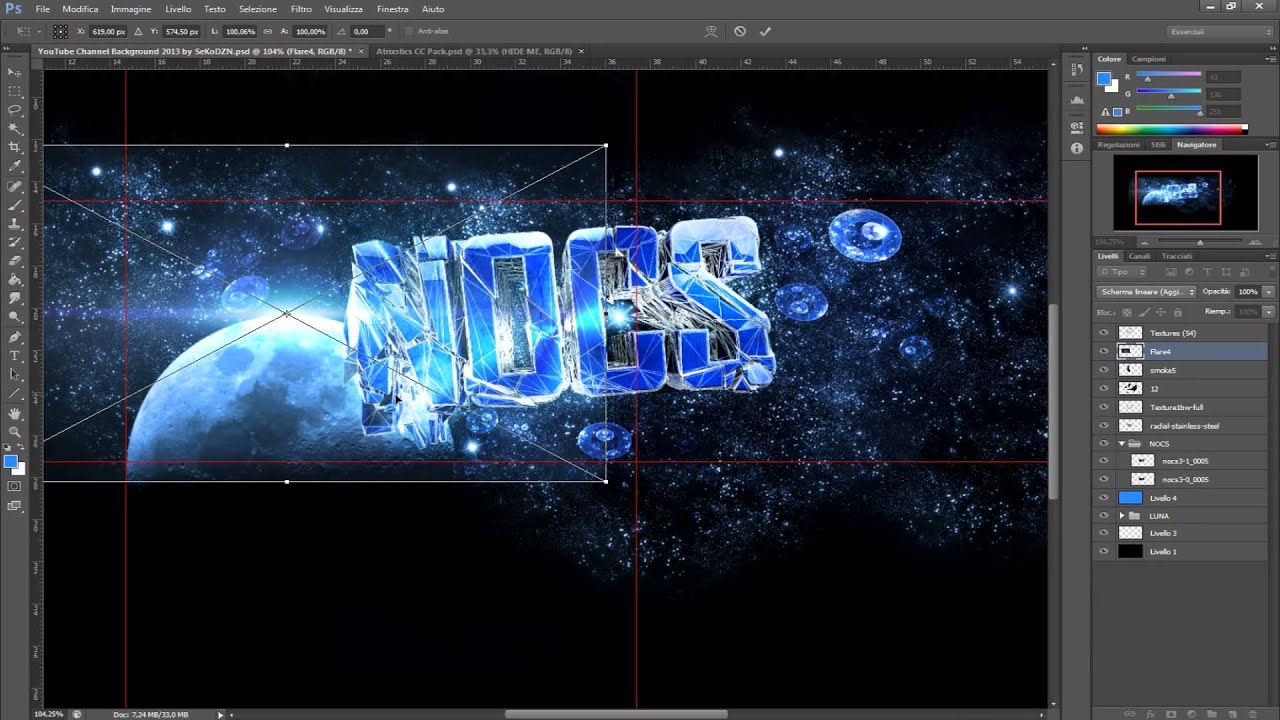This screenshot has width=1280, height=720.
Task: Click the reference point locator grid
Action: [x=61, y=31]
